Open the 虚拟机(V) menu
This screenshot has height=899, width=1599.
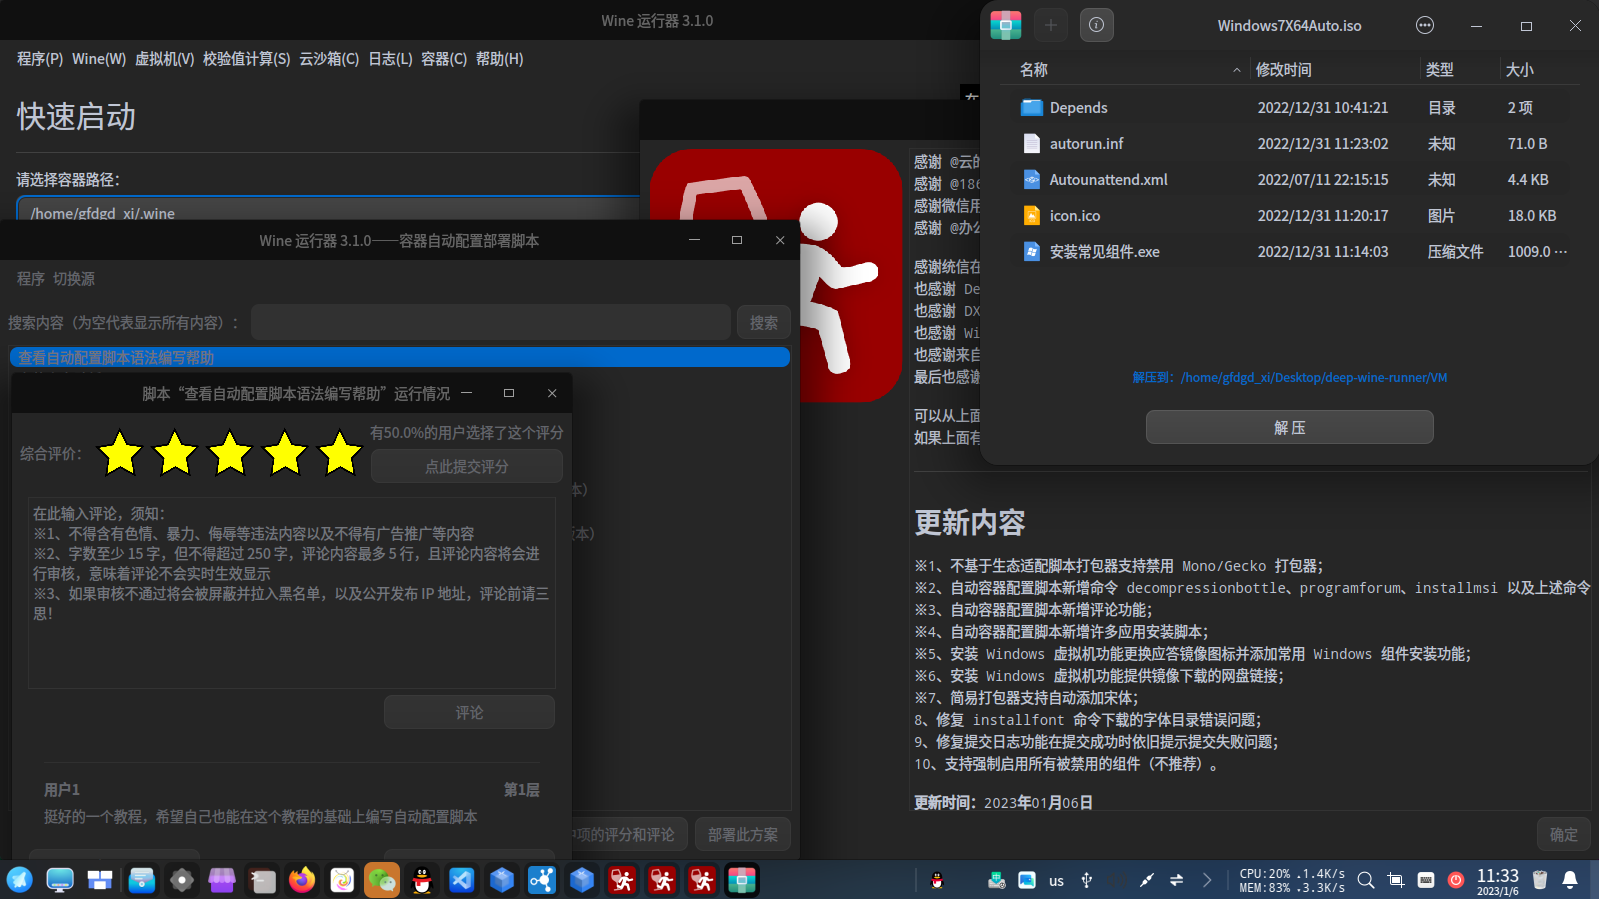coord(165,59)
